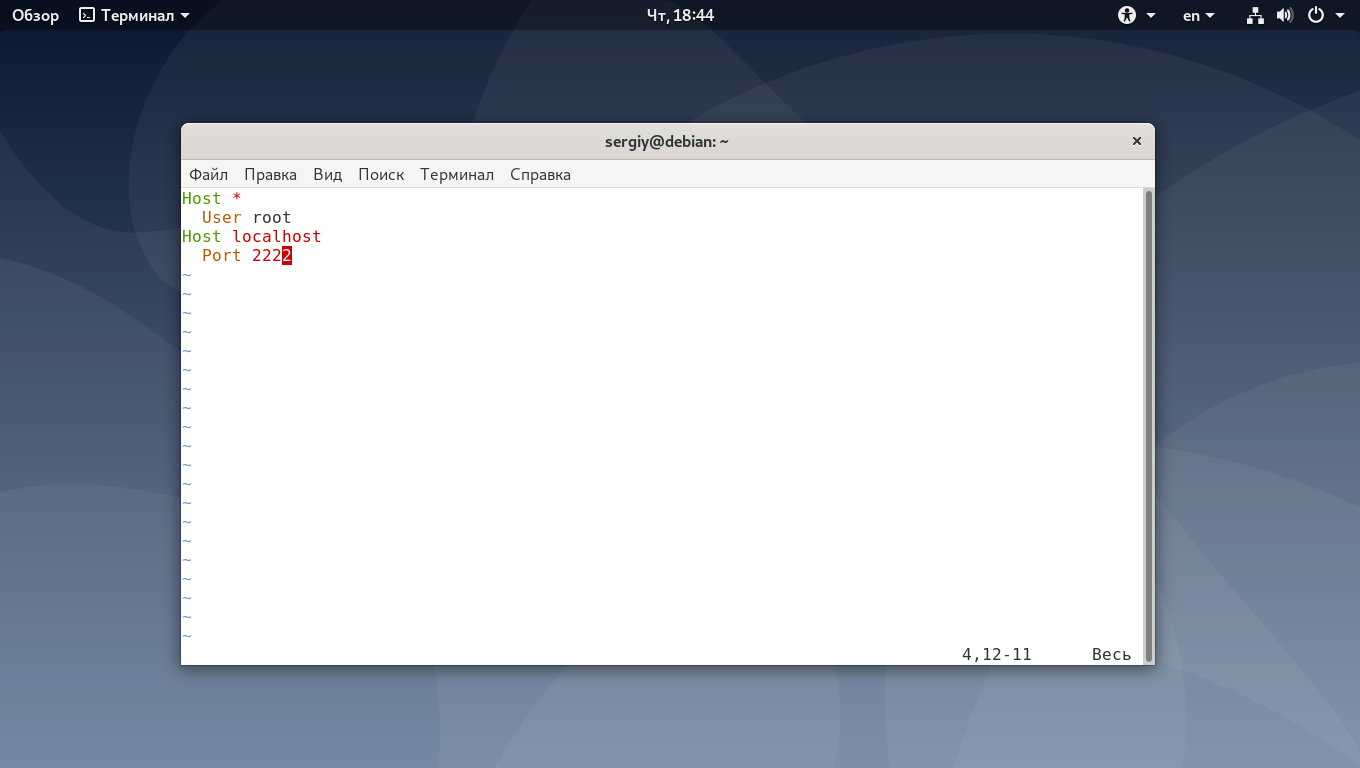
Task: Click the network connection status icon
Action: 1256,15
